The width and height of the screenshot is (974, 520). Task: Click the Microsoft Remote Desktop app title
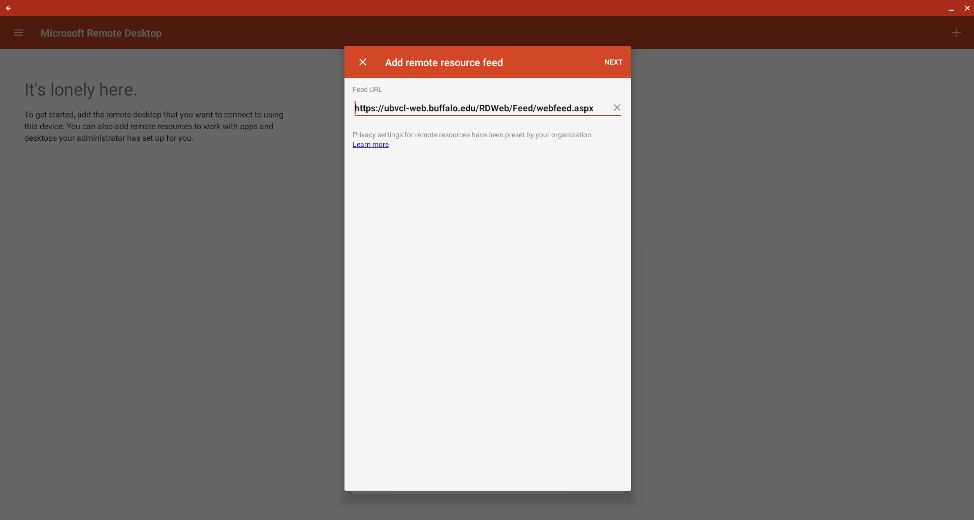point(101,33)
